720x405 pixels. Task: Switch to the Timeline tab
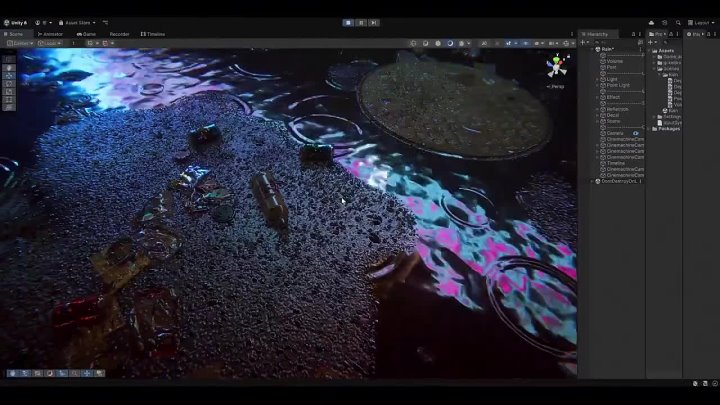coord(153,34)
